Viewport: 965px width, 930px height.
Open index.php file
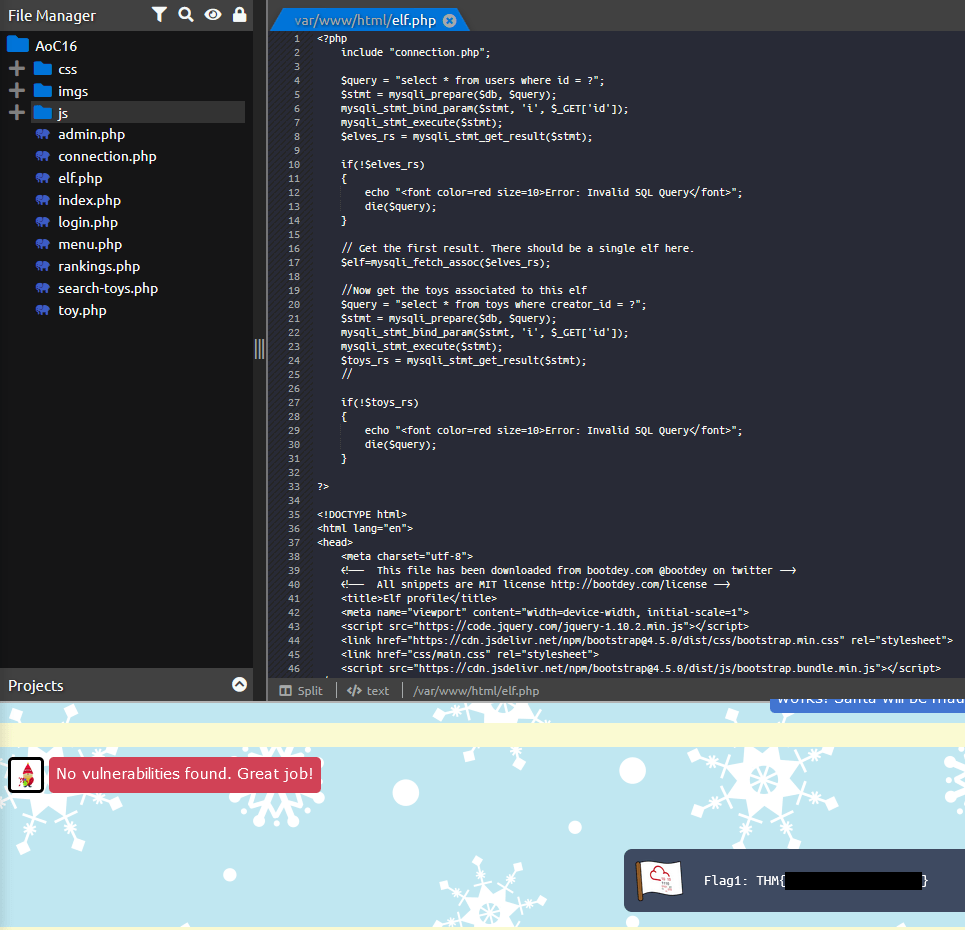pos(89,200)
